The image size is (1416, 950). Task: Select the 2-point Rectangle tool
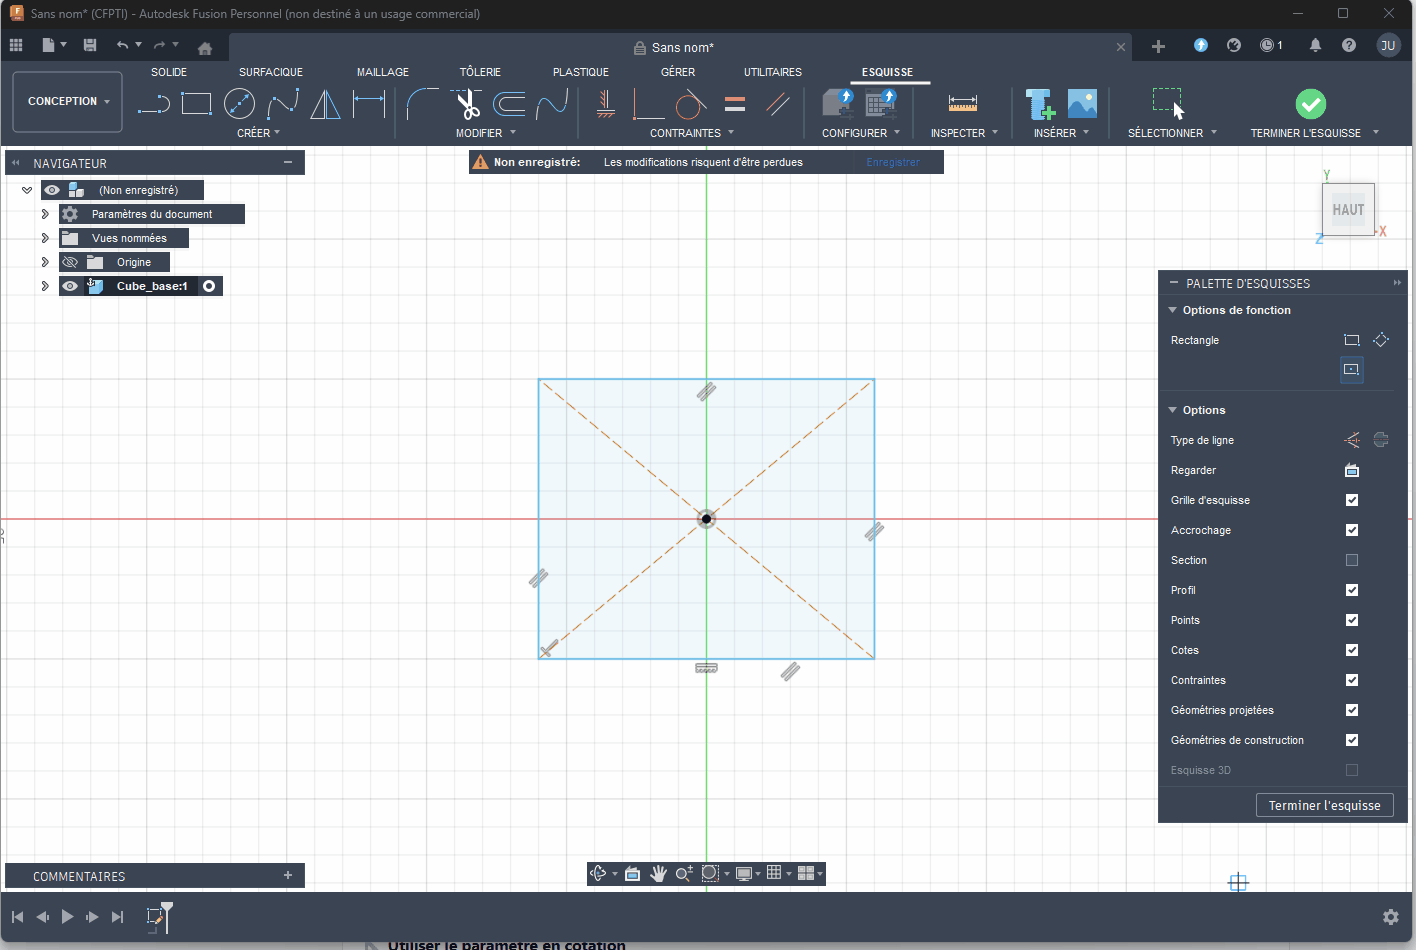196,103
